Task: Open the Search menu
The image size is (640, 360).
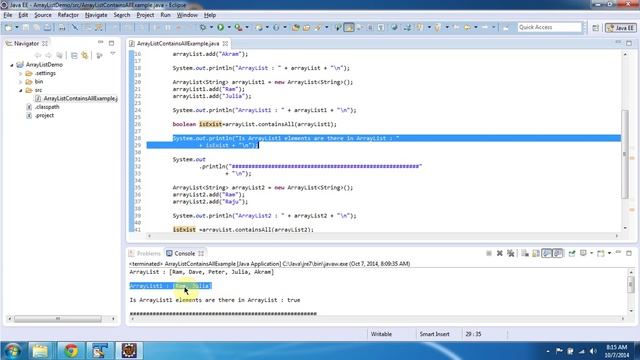Action: click(122, 15)
